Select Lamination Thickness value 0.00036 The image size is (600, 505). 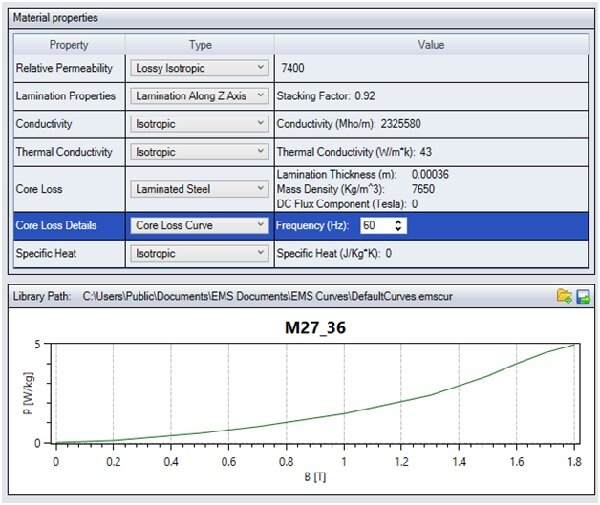pos(430,174)
